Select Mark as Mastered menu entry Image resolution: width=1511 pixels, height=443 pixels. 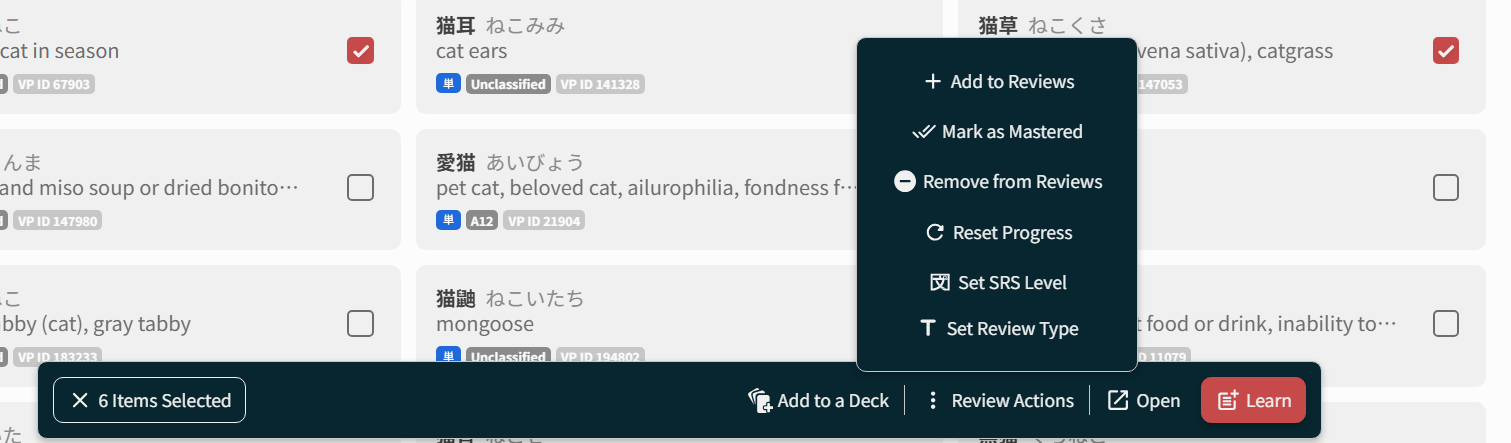tap(1011, 132)
